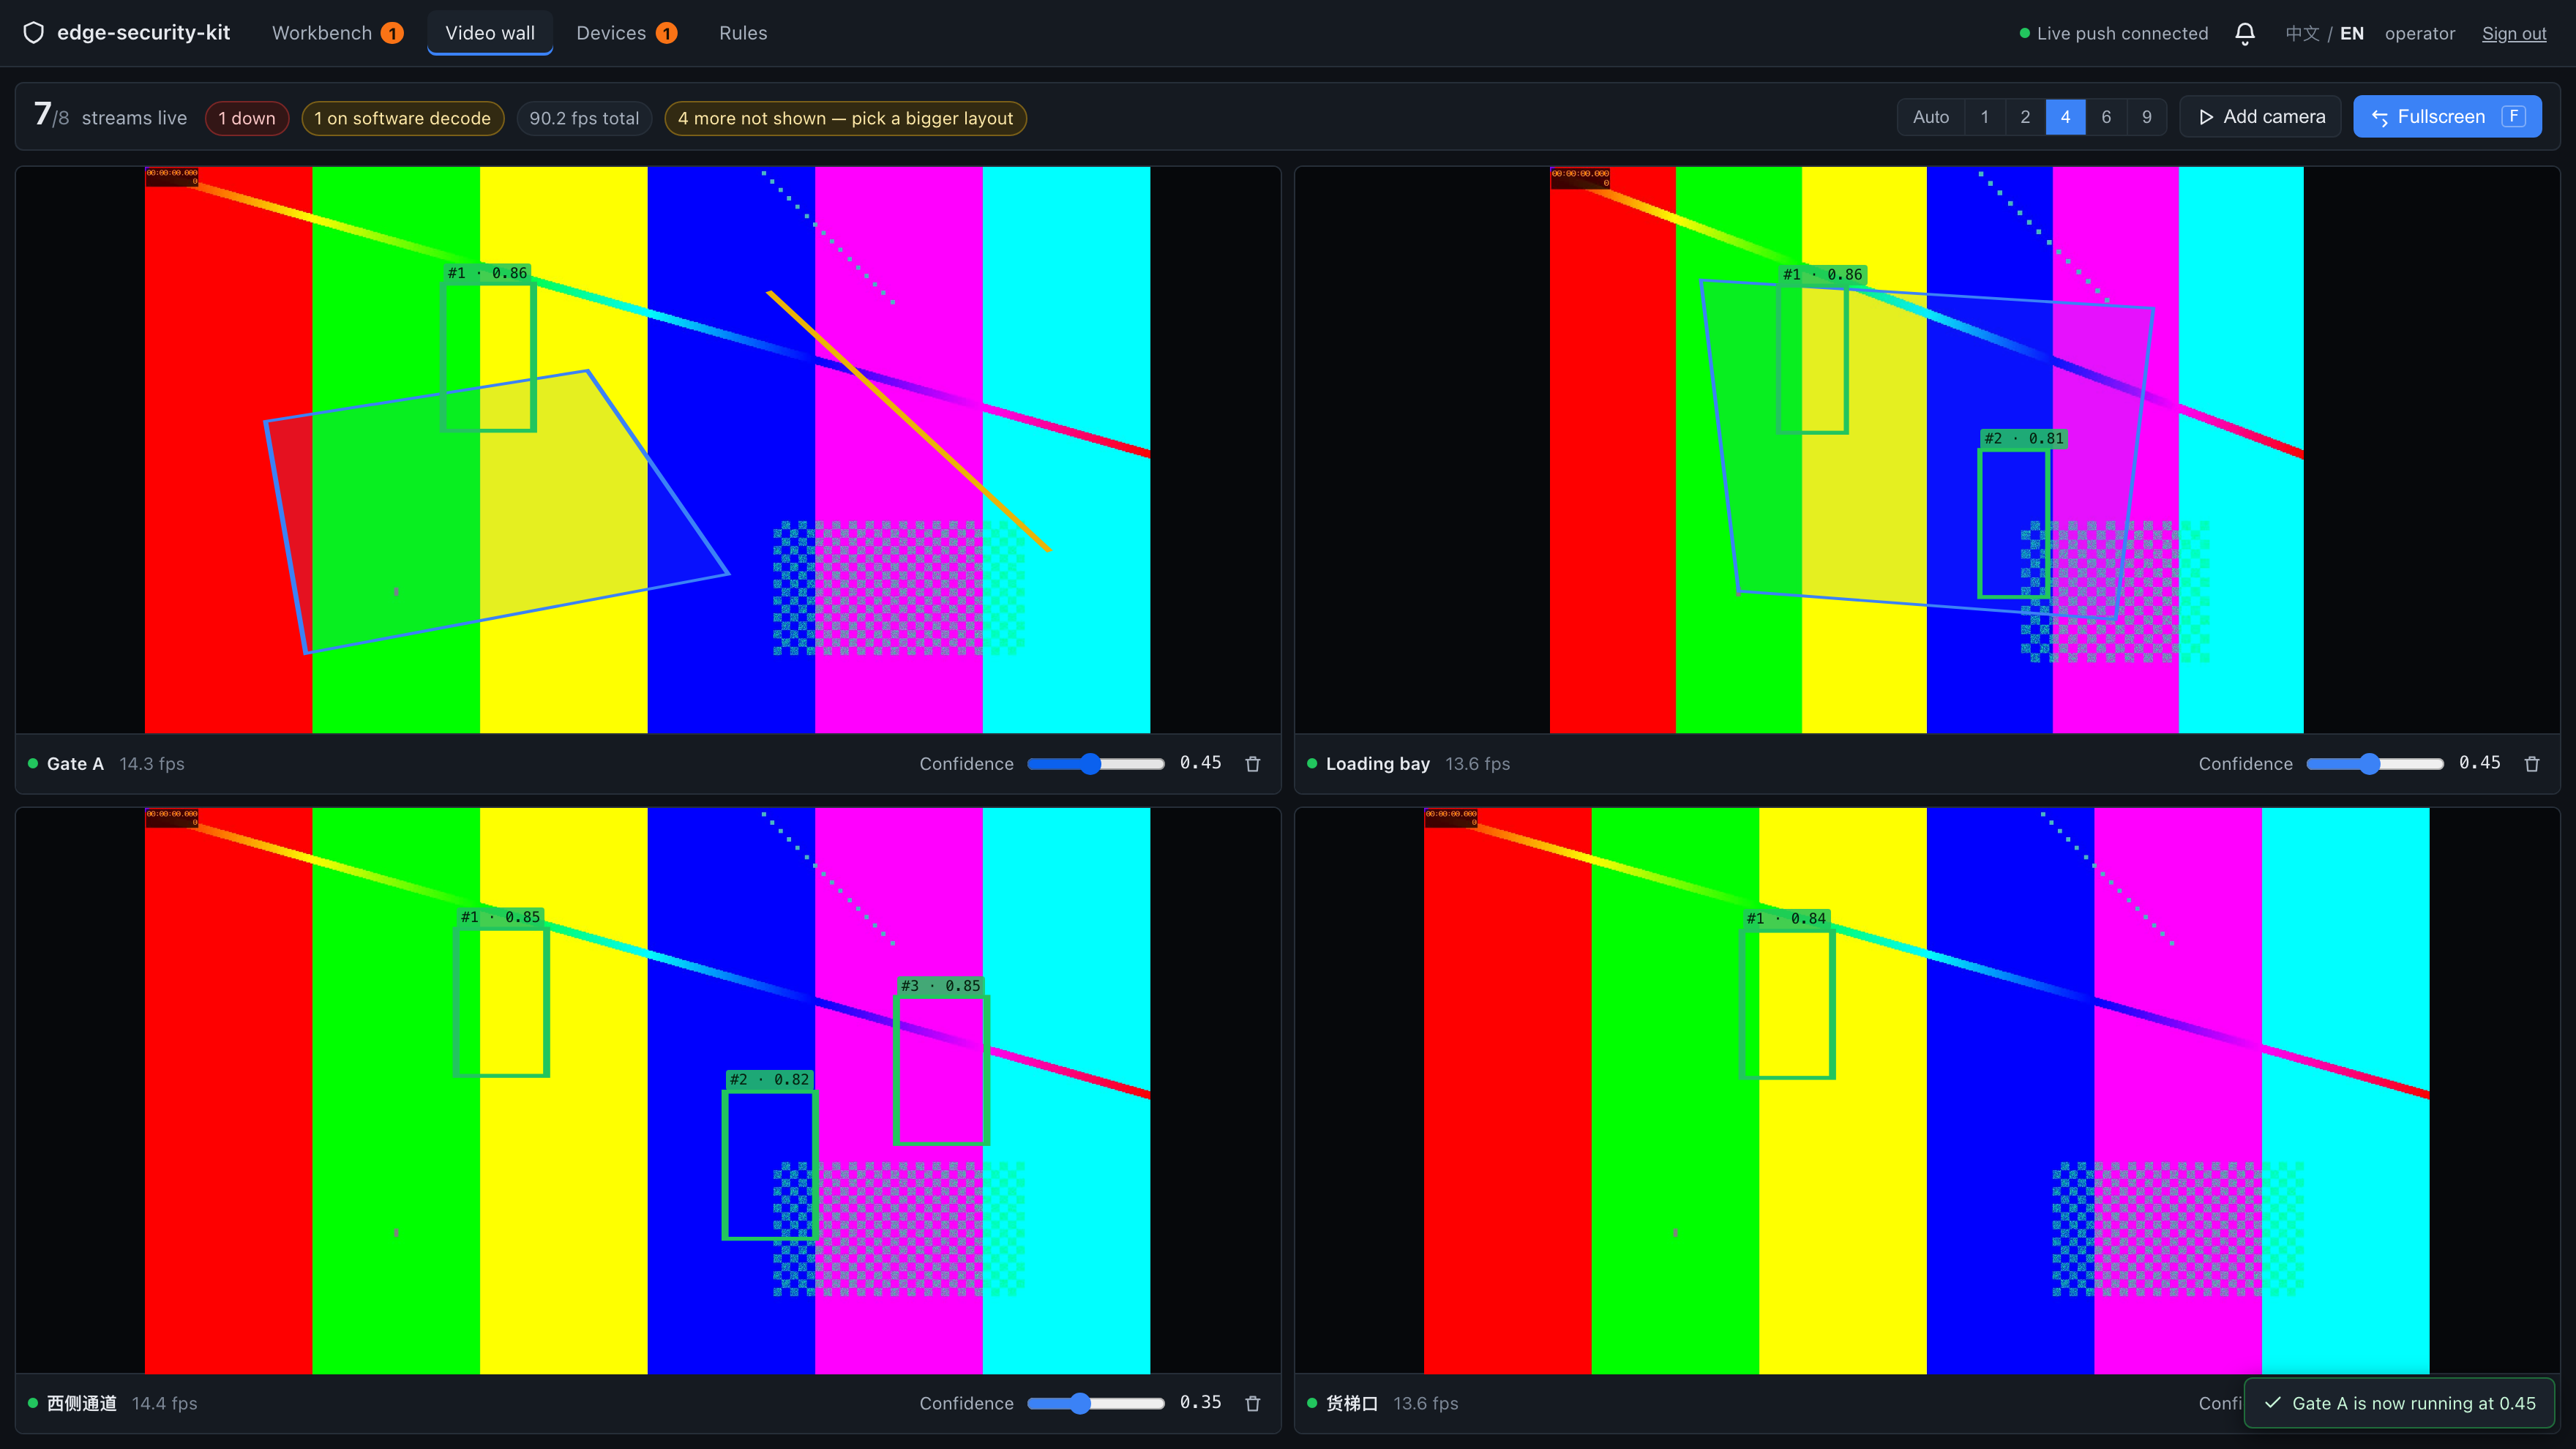Click the 货梯口 video feed

coord(1927,1091)
